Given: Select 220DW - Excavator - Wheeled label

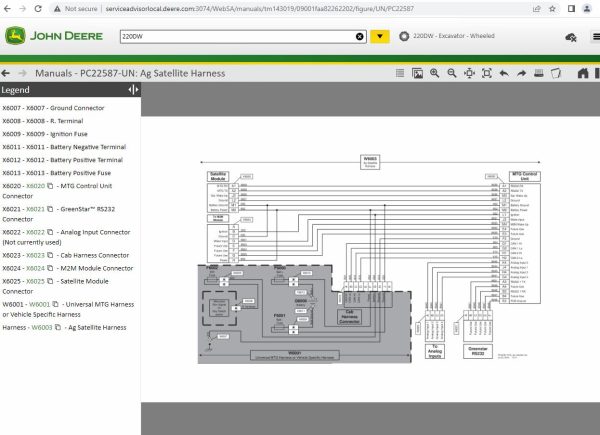Looking at the screenshot, I should [454, 36].
